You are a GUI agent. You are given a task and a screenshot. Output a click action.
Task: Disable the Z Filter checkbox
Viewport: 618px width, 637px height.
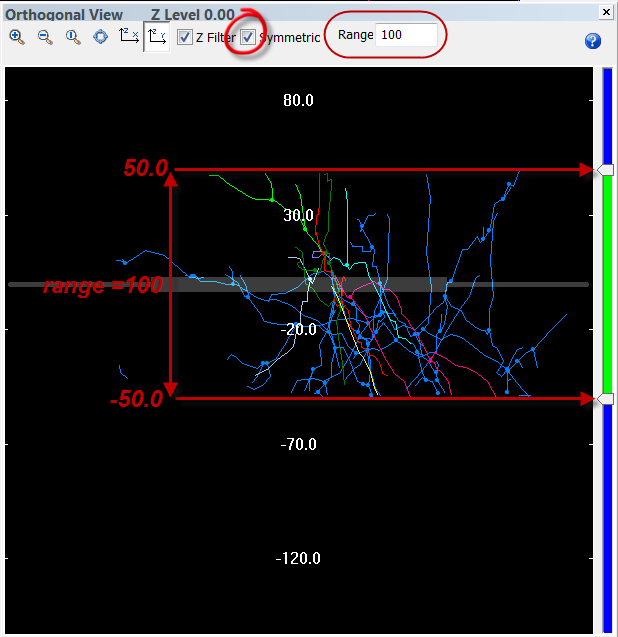[185, 37]
